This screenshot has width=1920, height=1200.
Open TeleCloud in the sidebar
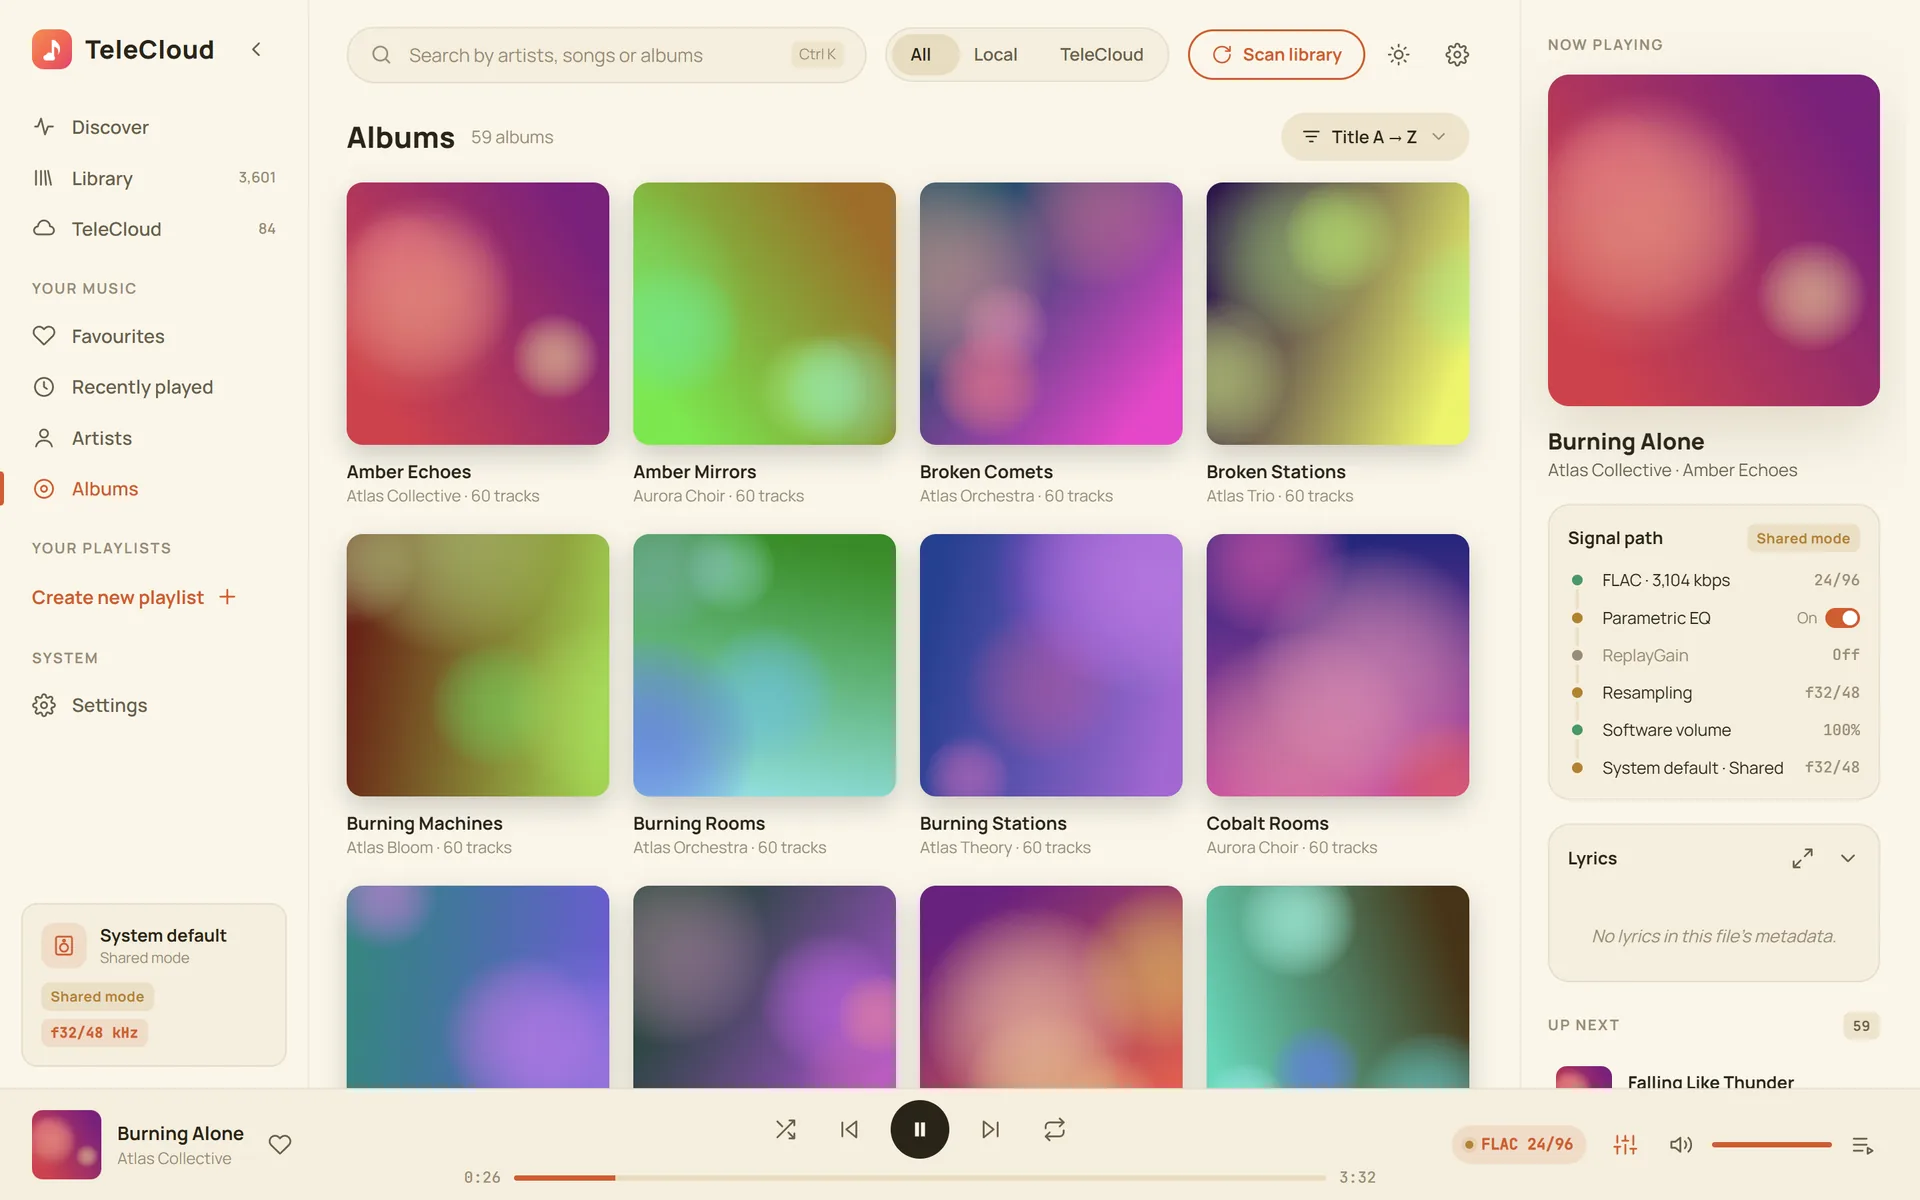[154, 229]
